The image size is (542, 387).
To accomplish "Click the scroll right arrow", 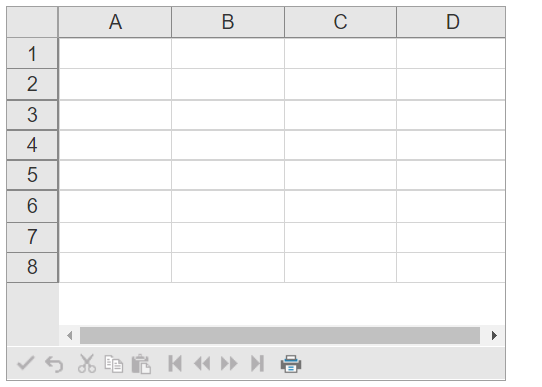I will tap(494, 336).
